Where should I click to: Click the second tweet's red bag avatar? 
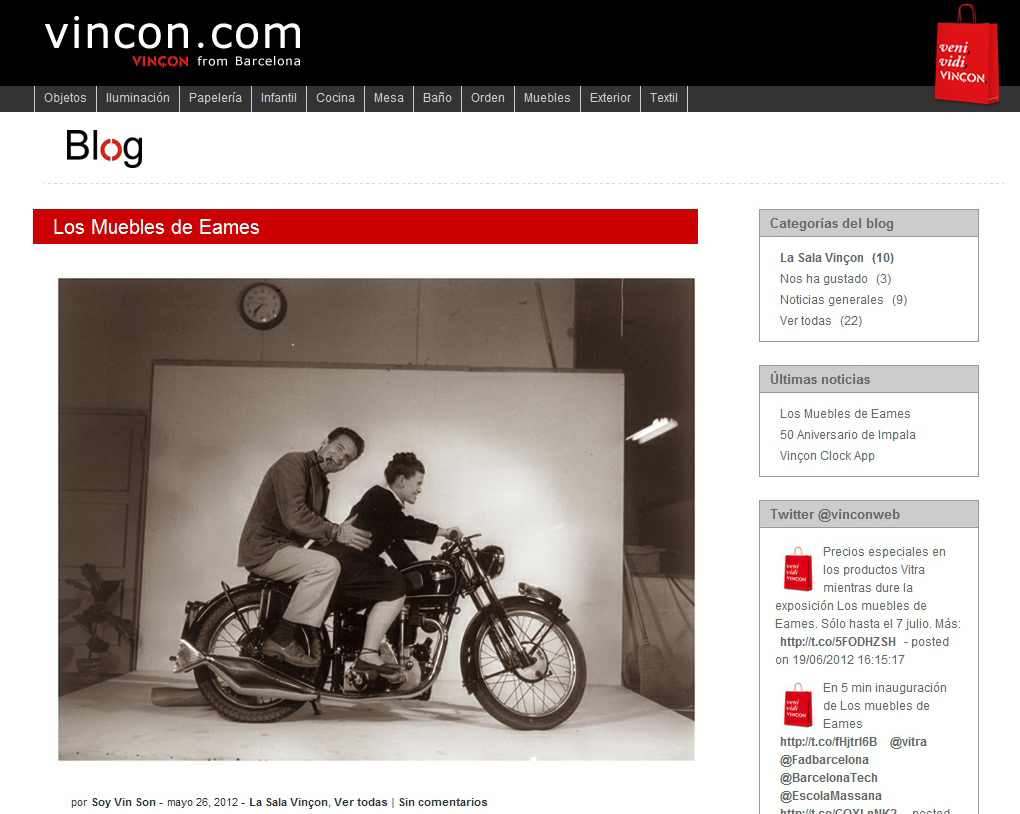coord(798,705)
